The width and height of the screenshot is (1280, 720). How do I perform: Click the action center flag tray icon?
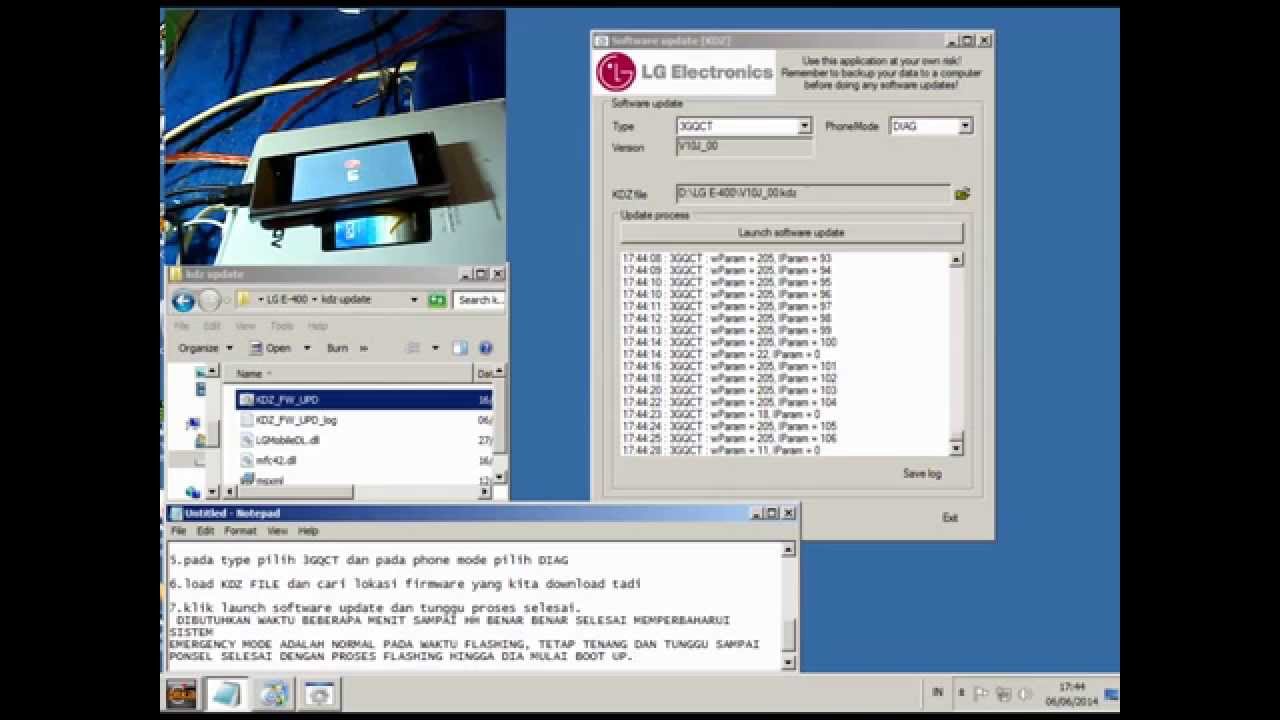[x=982, y=693]
